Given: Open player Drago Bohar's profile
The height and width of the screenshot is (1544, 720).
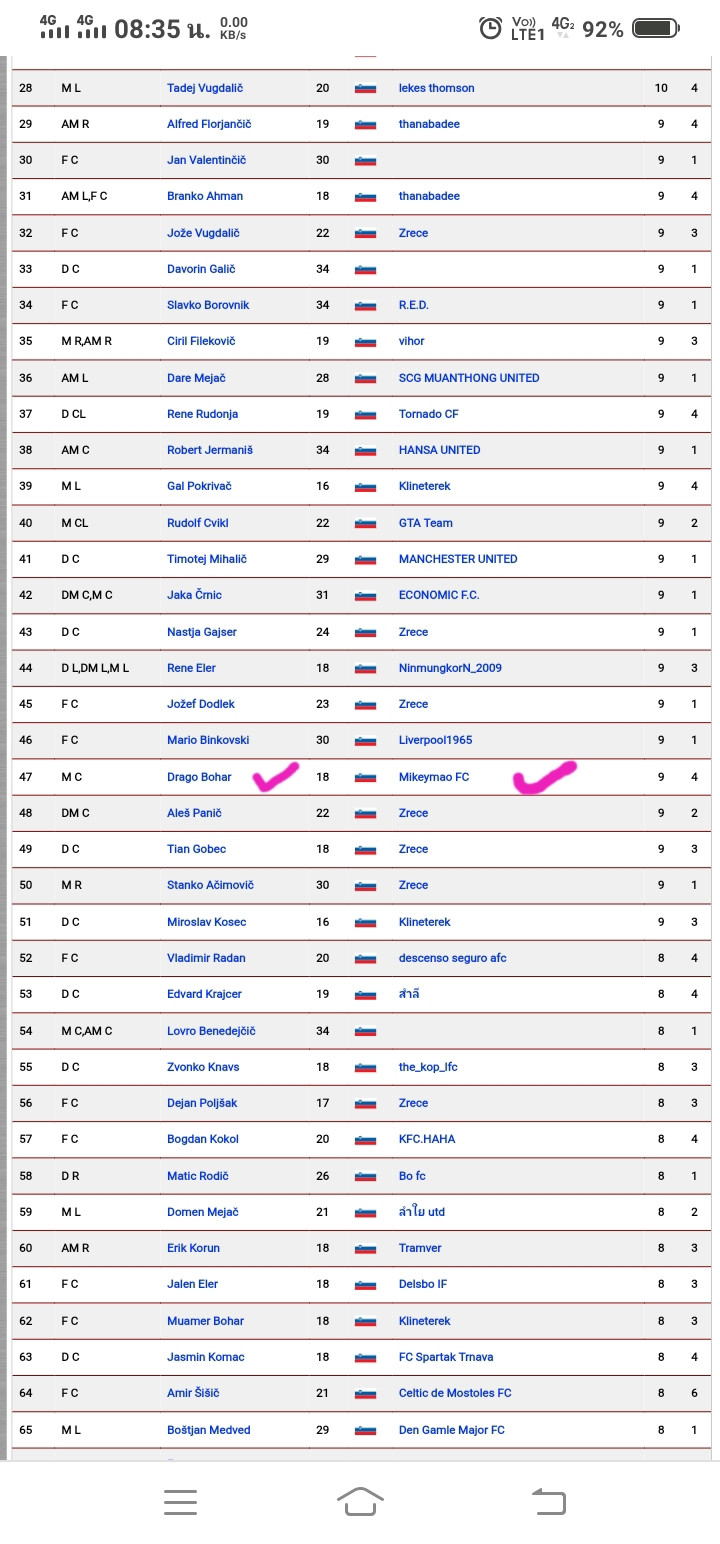Looking at the screenshot, I should [x=199, y=777].
